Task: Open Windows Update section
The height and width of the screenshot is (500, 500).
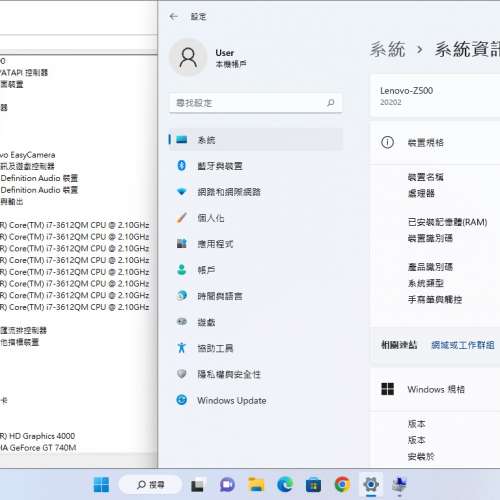Action: point(256,400)
